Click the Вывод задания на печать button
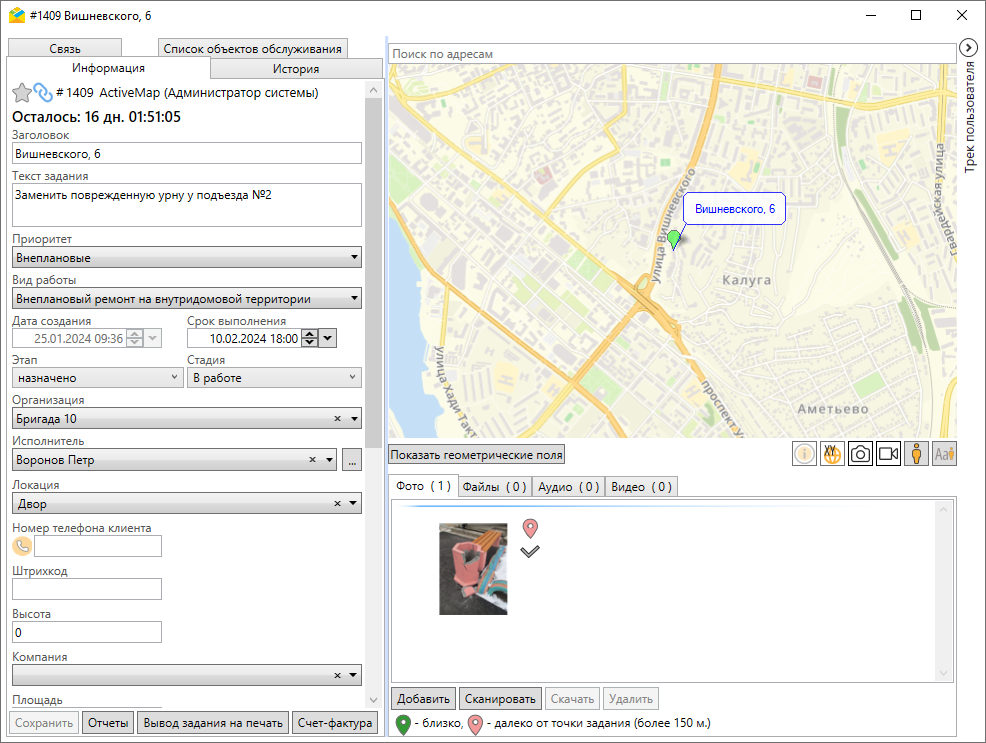Viewport: 986px width, 743px height. point(213,723)
